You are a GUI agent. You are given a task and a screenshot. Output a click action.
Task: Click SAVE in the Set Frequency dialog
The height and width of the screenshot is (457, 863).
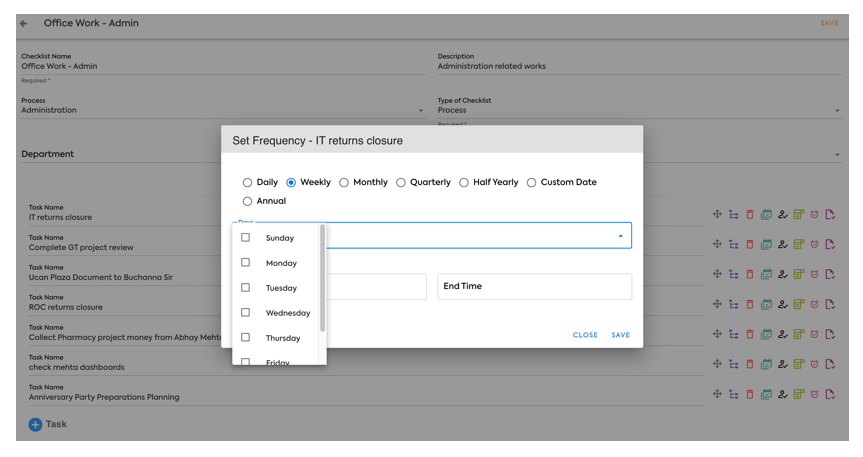point(620,335)
